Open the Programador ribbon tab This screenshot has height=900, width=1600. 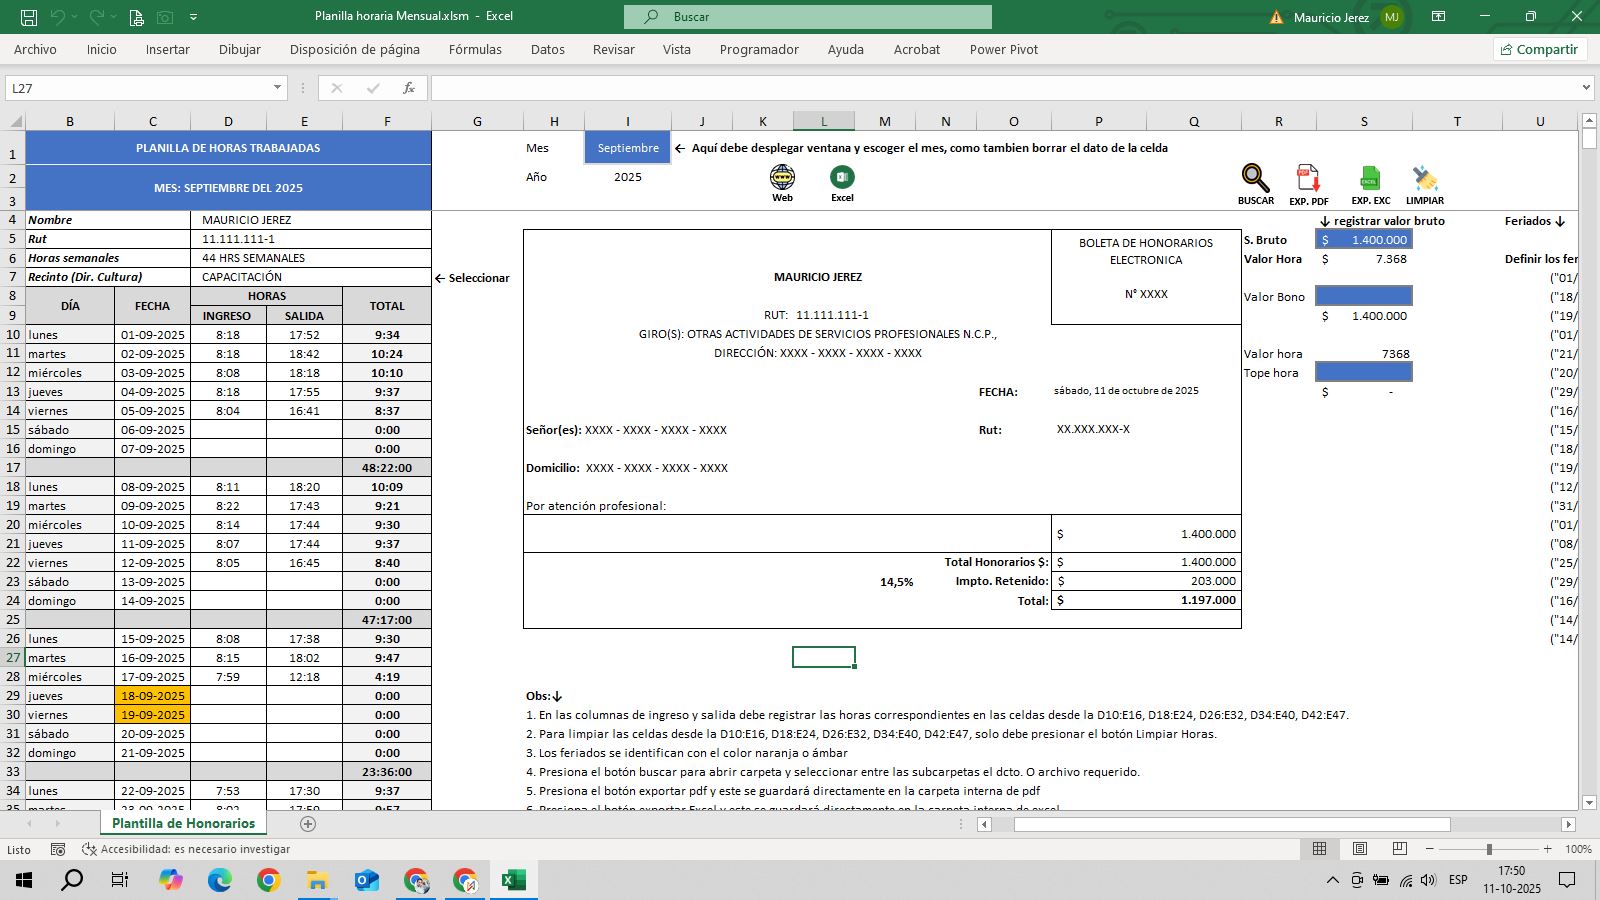[758, 49]
